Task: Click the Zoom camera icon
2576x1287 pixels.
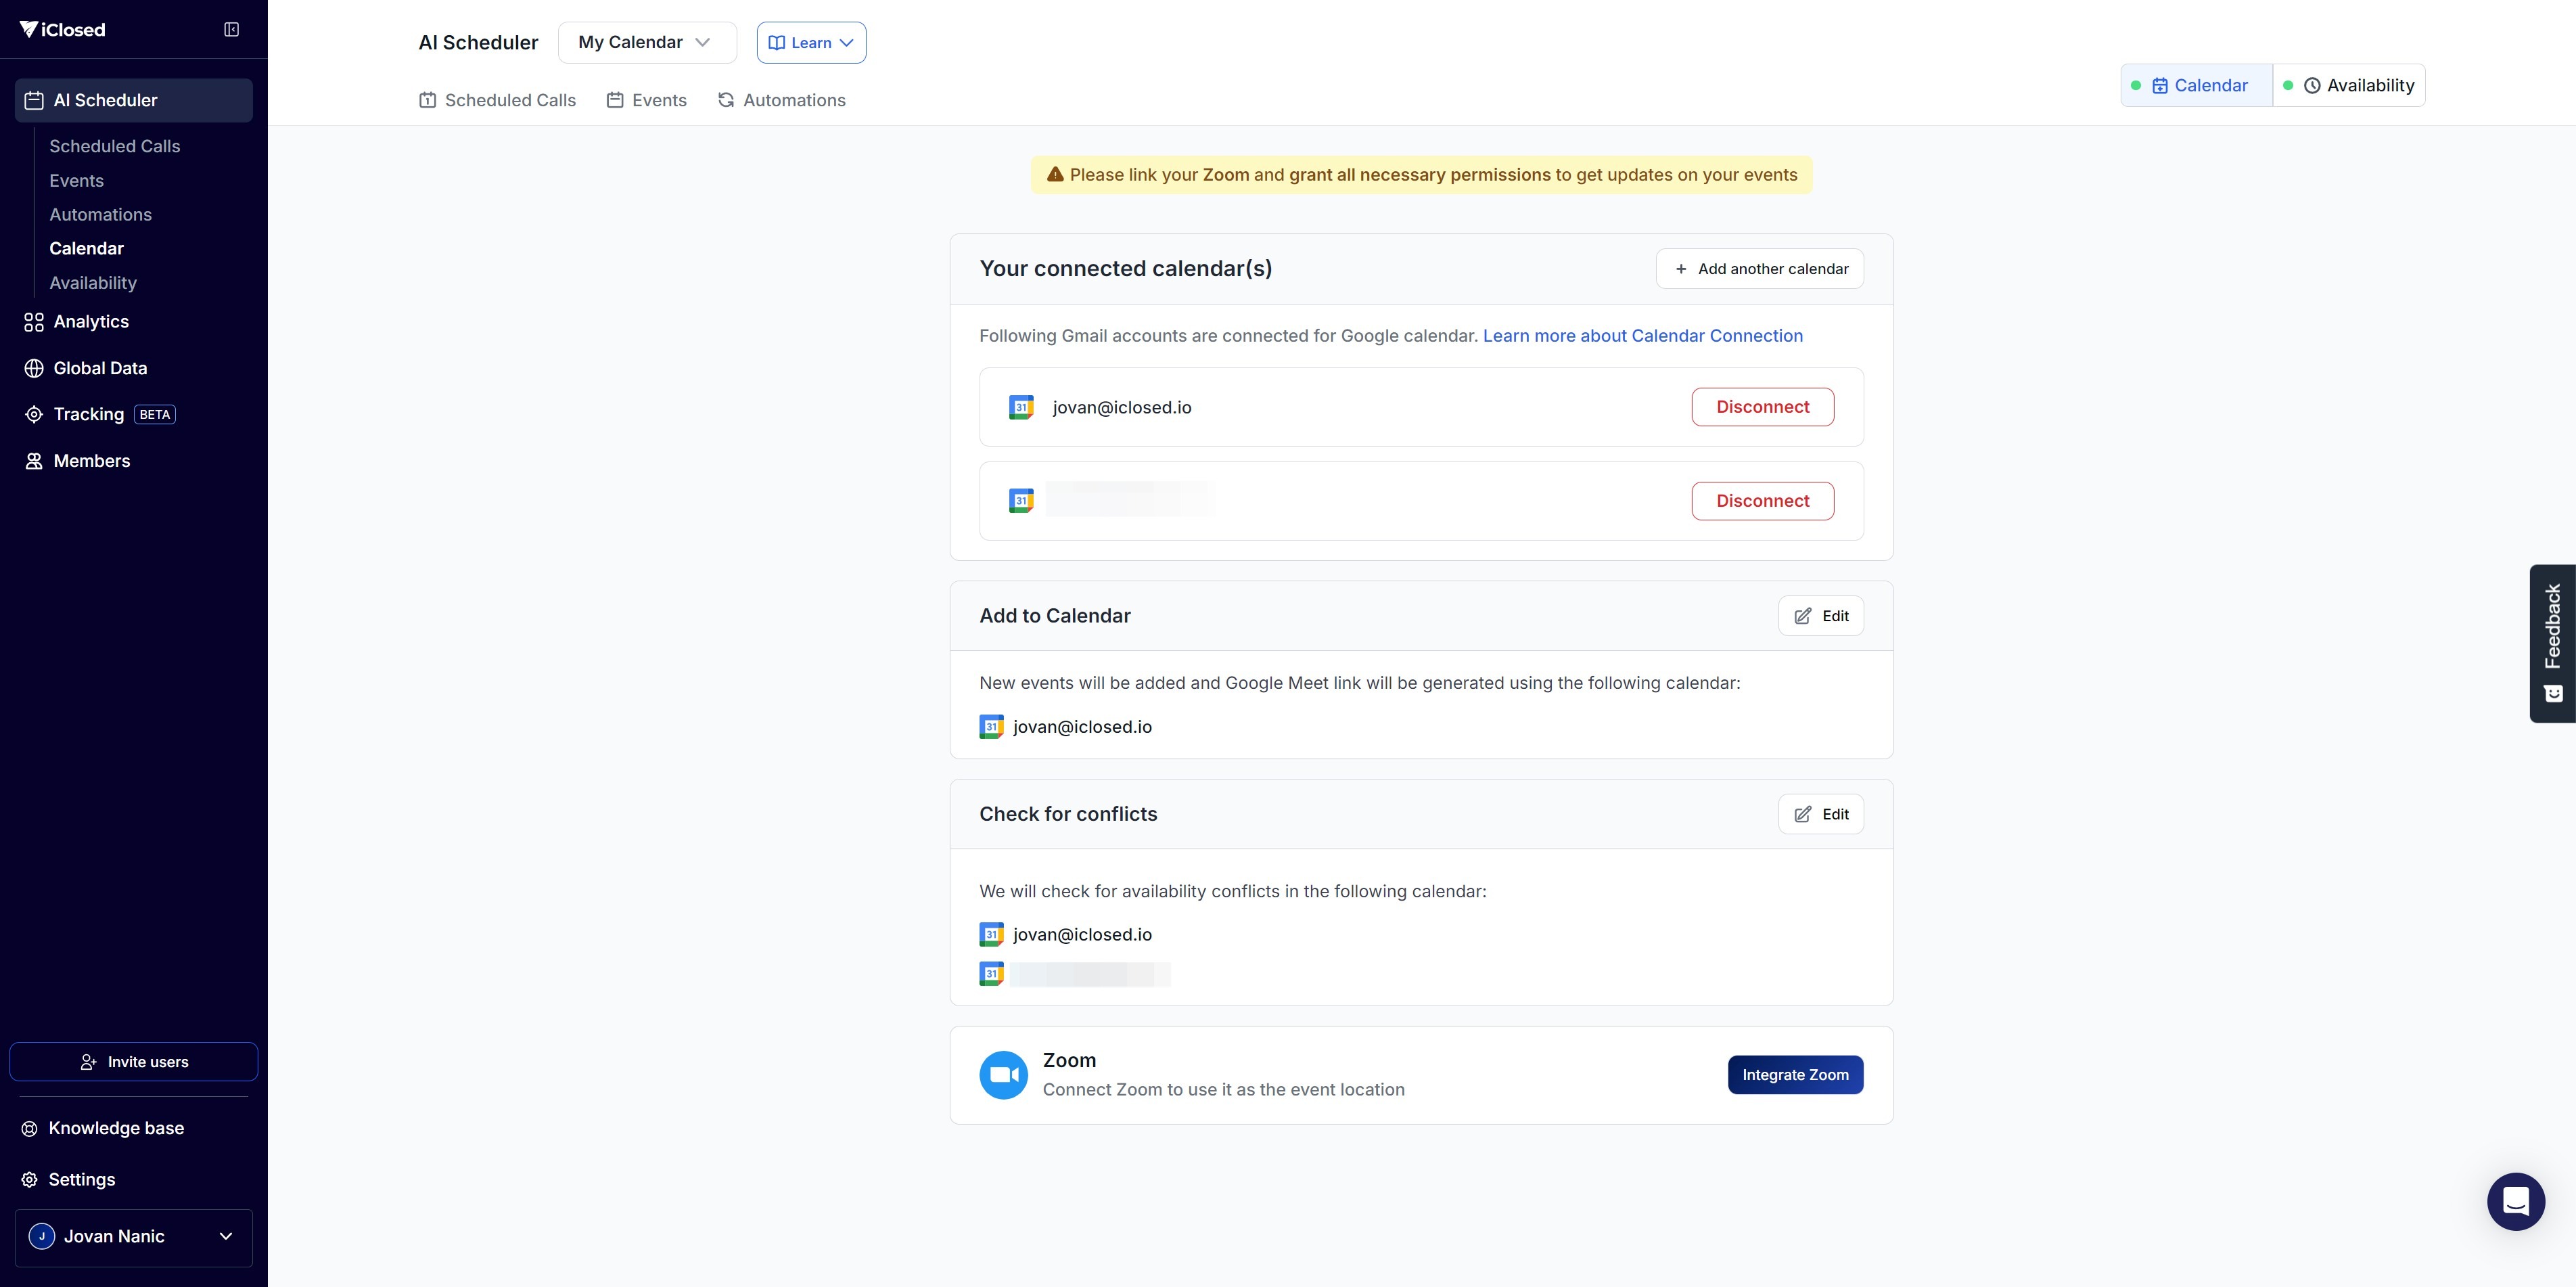Action: click(x=1003, y=1075)
